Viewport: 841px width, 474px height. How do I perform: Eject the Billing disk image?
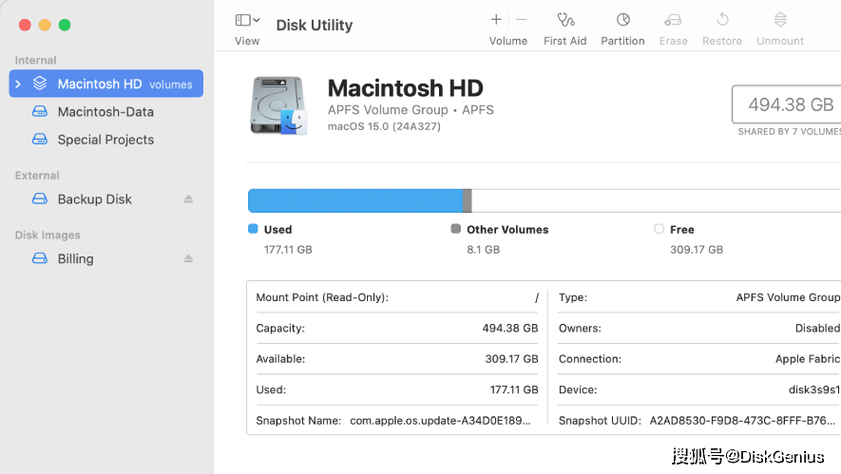(x=188, y=258)
